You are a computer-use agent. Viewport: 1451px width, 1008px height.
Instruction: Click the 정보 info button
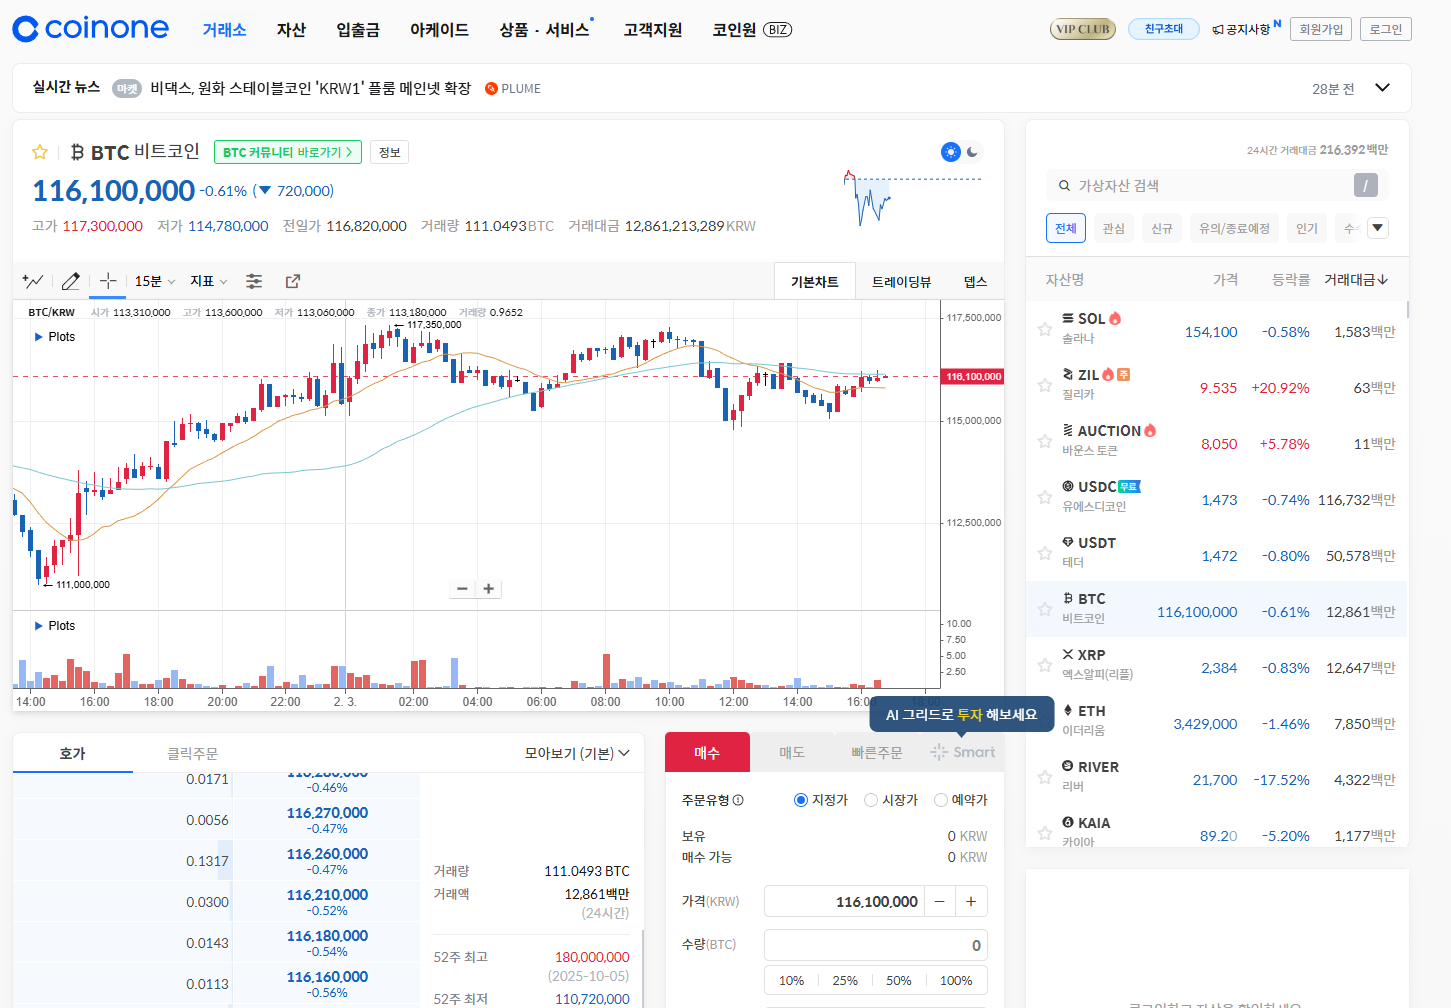[x=390, y=152]
